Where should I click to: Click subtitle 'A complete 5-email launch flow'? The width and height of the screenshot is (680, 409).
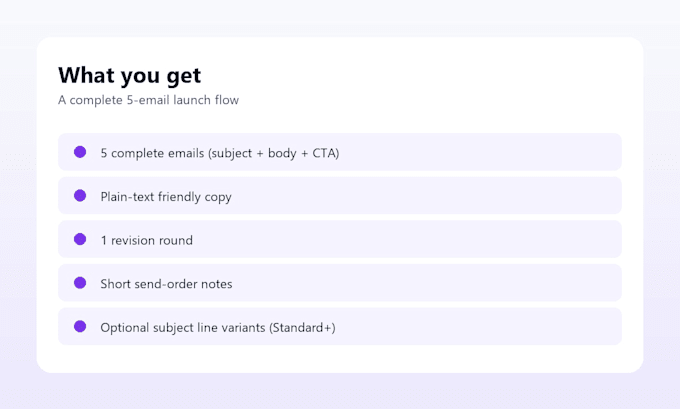click(x=148, y=100)
